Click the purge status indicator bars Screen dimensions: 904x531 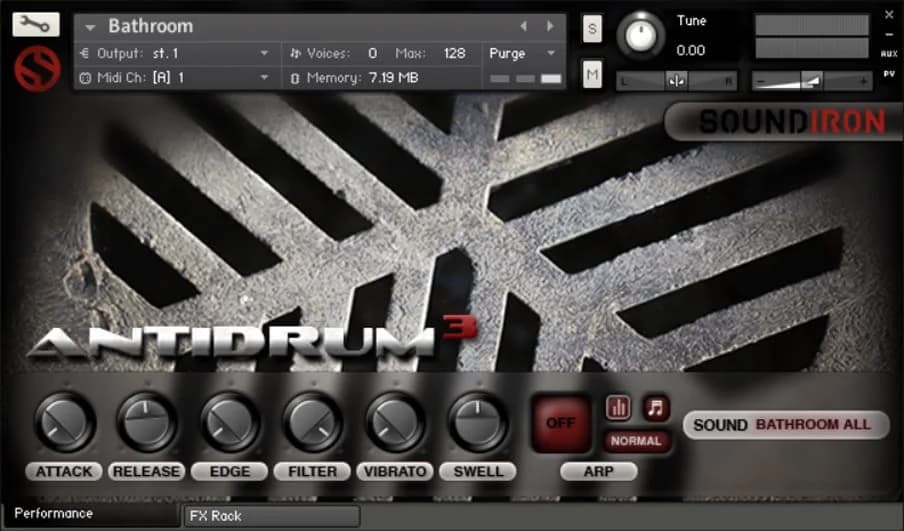[525, 78]
